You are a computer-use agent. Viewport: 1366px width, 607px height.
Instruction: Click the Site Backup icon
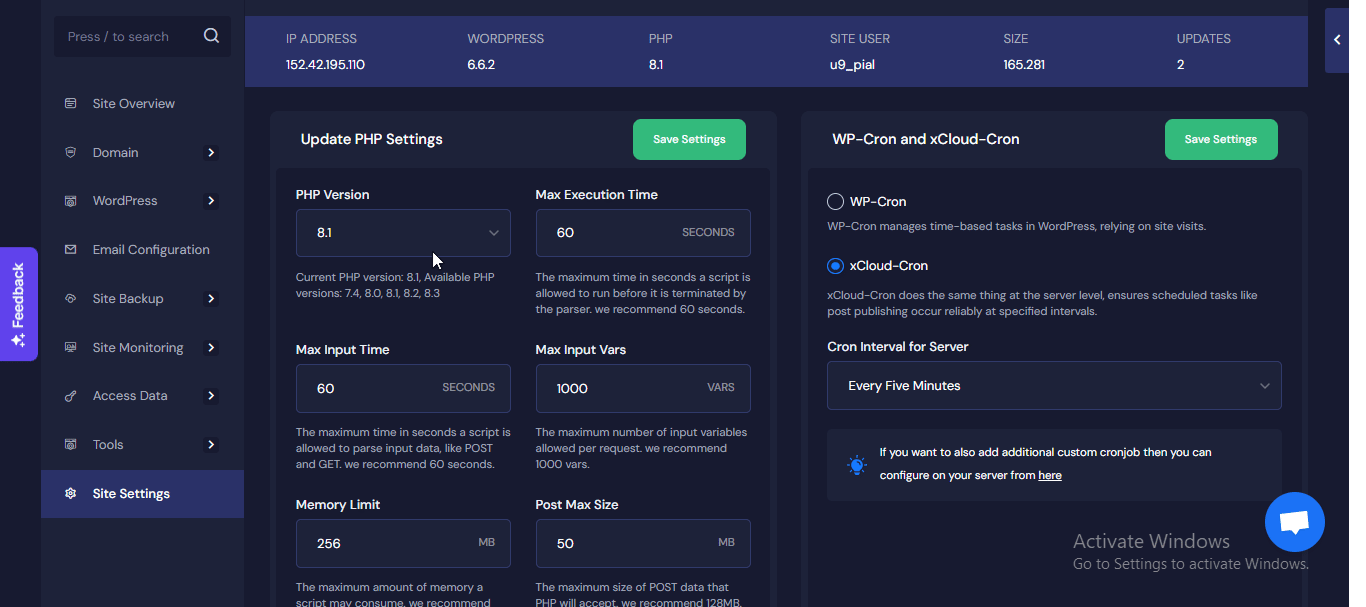[70, 298]
